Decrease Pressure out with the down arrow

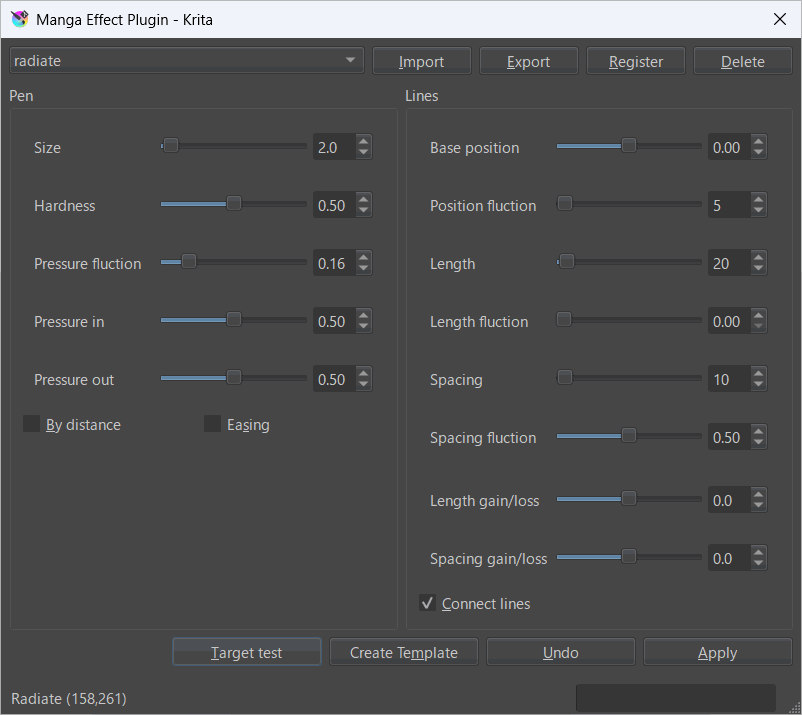[x=364, y=385]
